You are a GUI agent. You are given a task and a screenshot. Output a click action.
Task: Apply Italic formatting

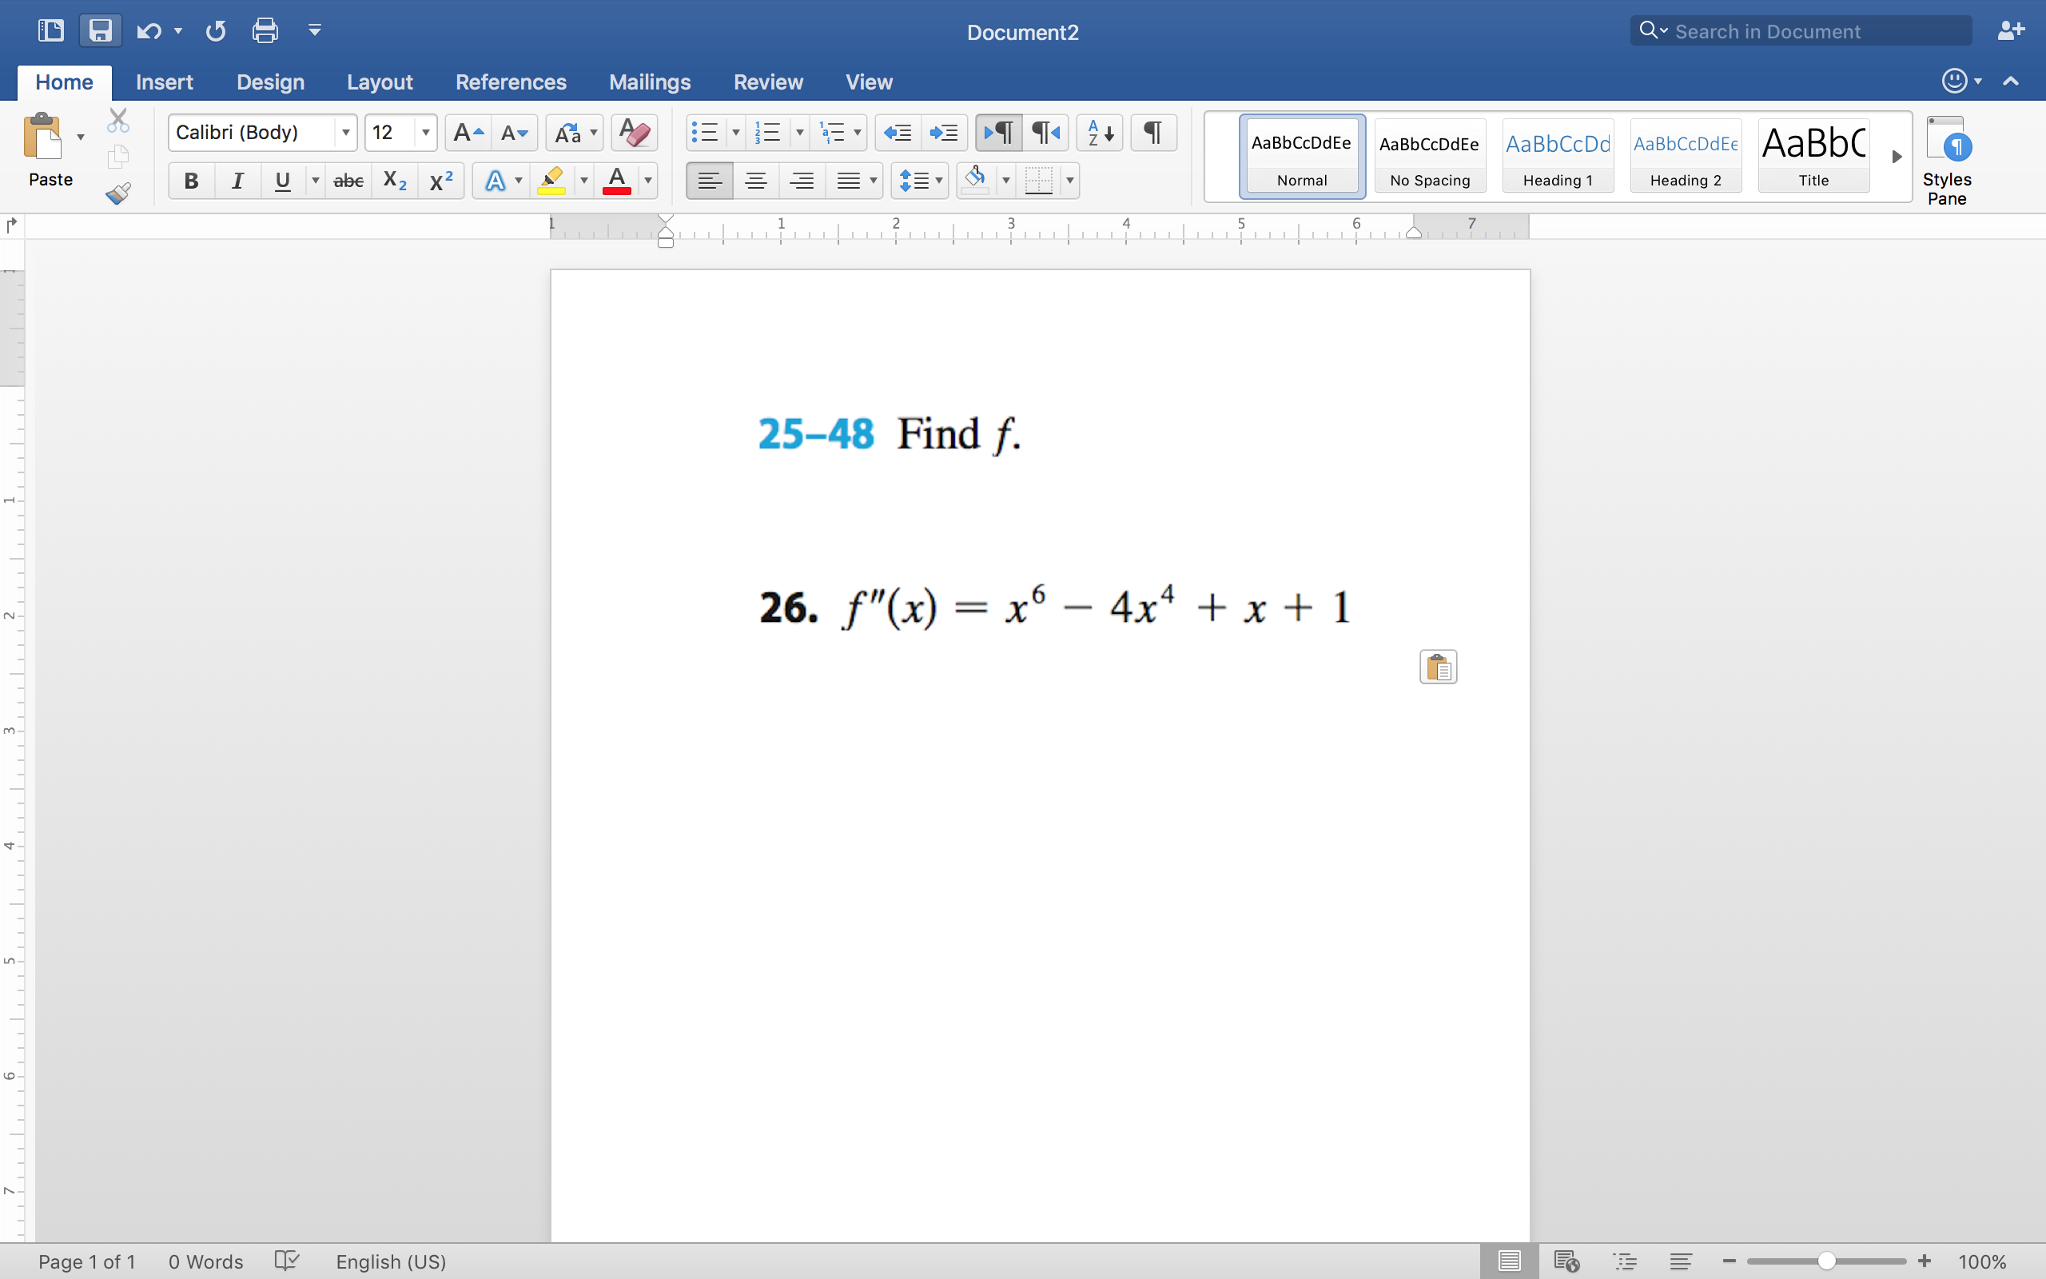tap(237, 180)
